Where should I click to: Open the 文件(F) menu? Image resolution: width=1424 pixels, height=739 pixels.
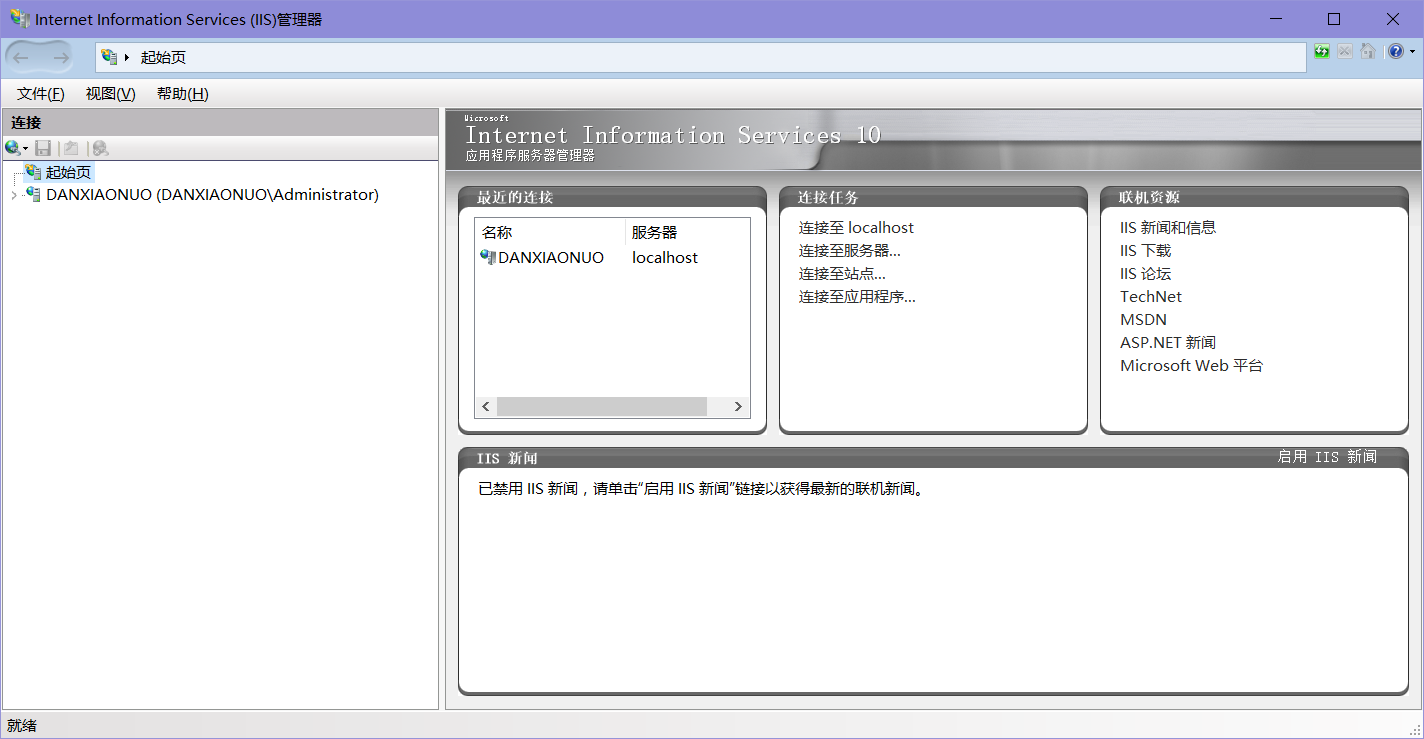39,93
